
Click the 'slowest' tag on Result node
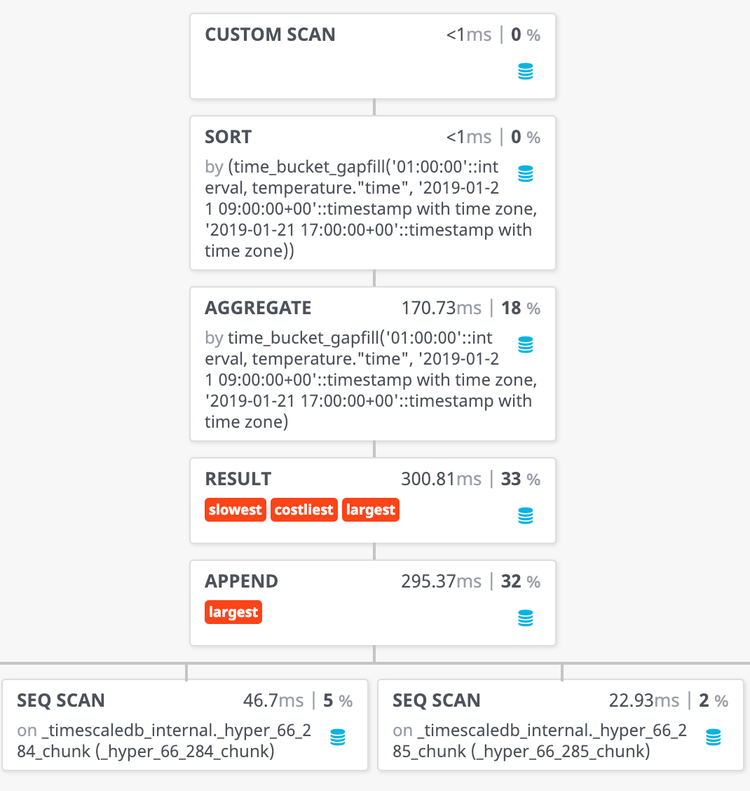[x=235, y=510]
